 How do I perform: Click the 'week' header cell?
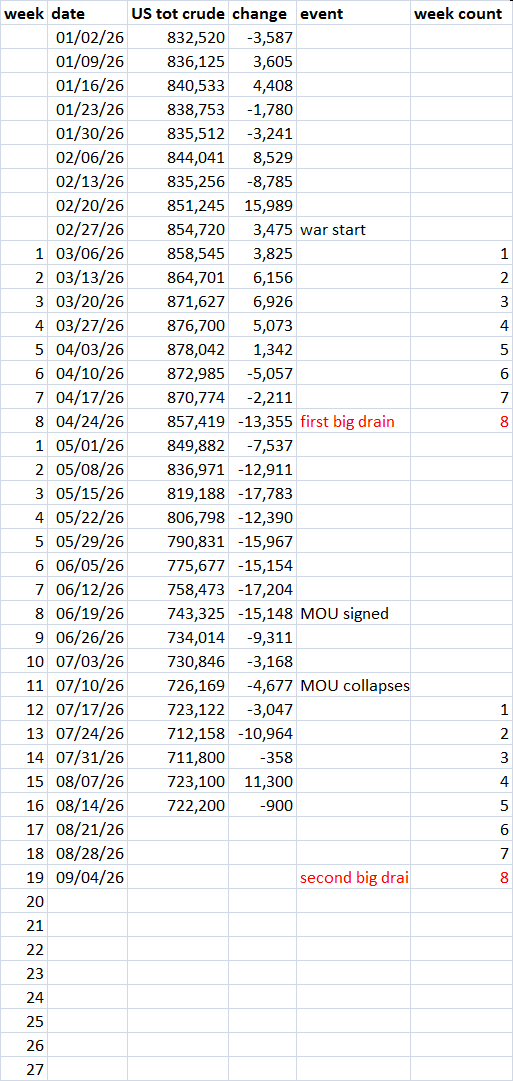click(25, 13)
